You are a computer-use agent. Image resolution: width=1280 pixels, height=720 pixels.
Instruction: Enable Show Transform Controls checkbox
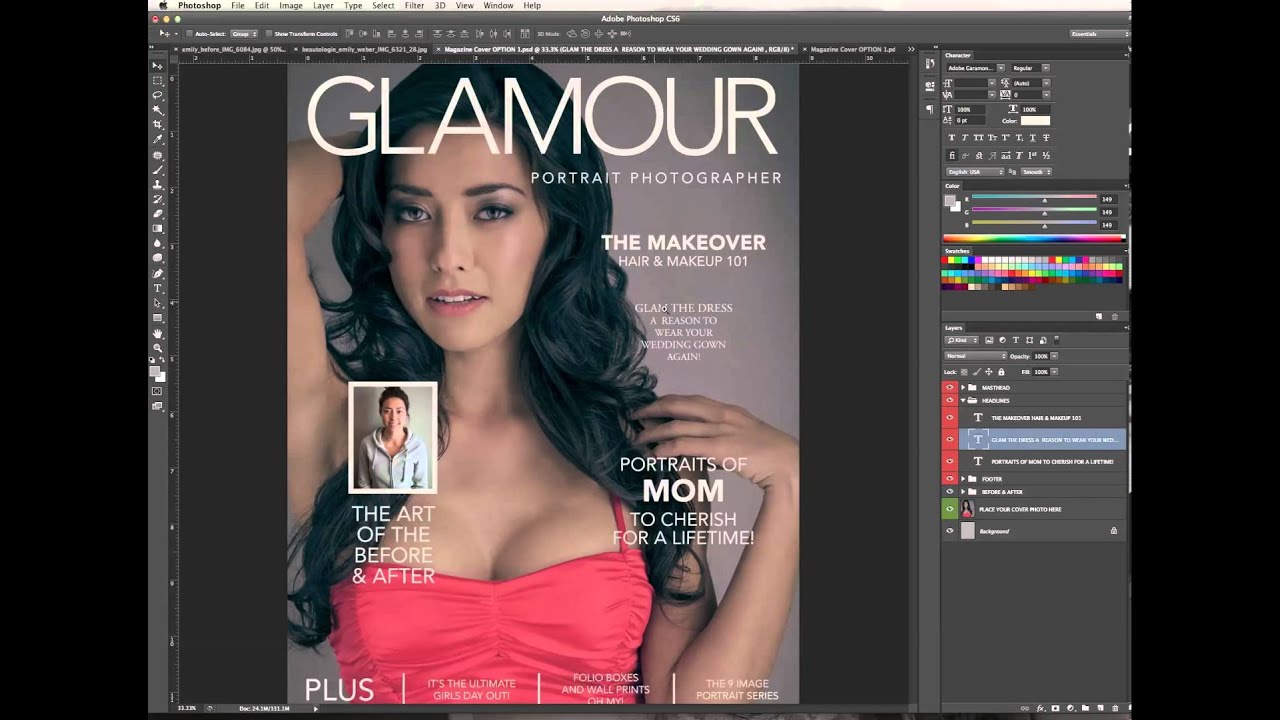tap(269, 34)
